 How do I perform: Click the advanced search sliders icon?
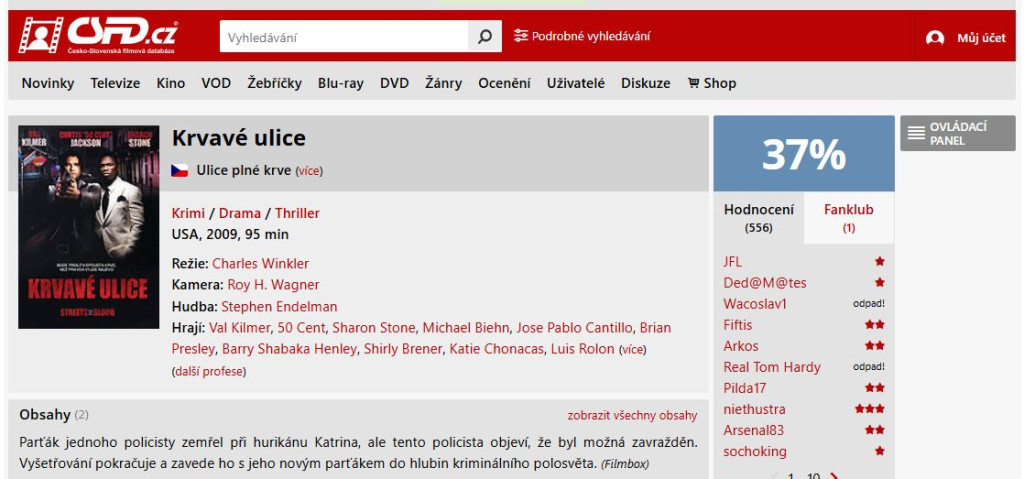click(x=520, y=36)
